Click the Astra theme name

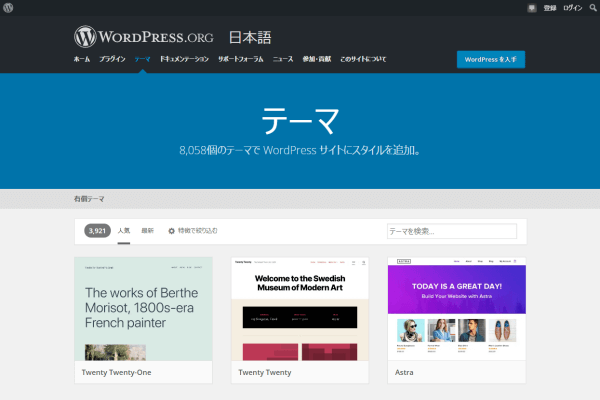pyautogui.click(x=404, y=372)
